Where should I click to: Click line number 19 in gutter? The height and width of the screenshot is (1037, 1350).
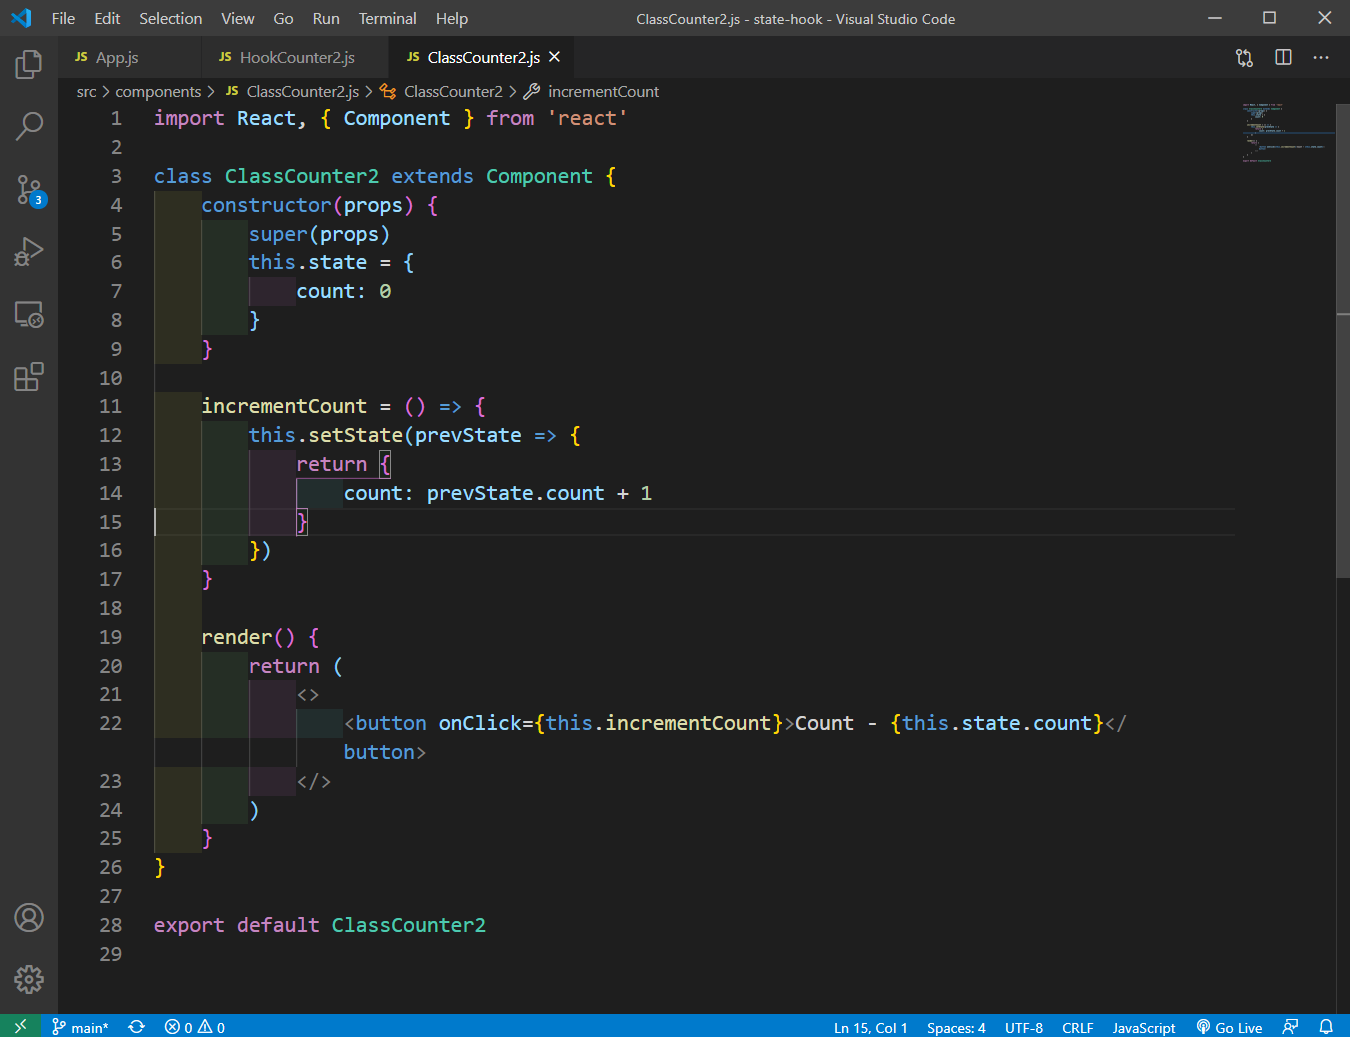110,637
